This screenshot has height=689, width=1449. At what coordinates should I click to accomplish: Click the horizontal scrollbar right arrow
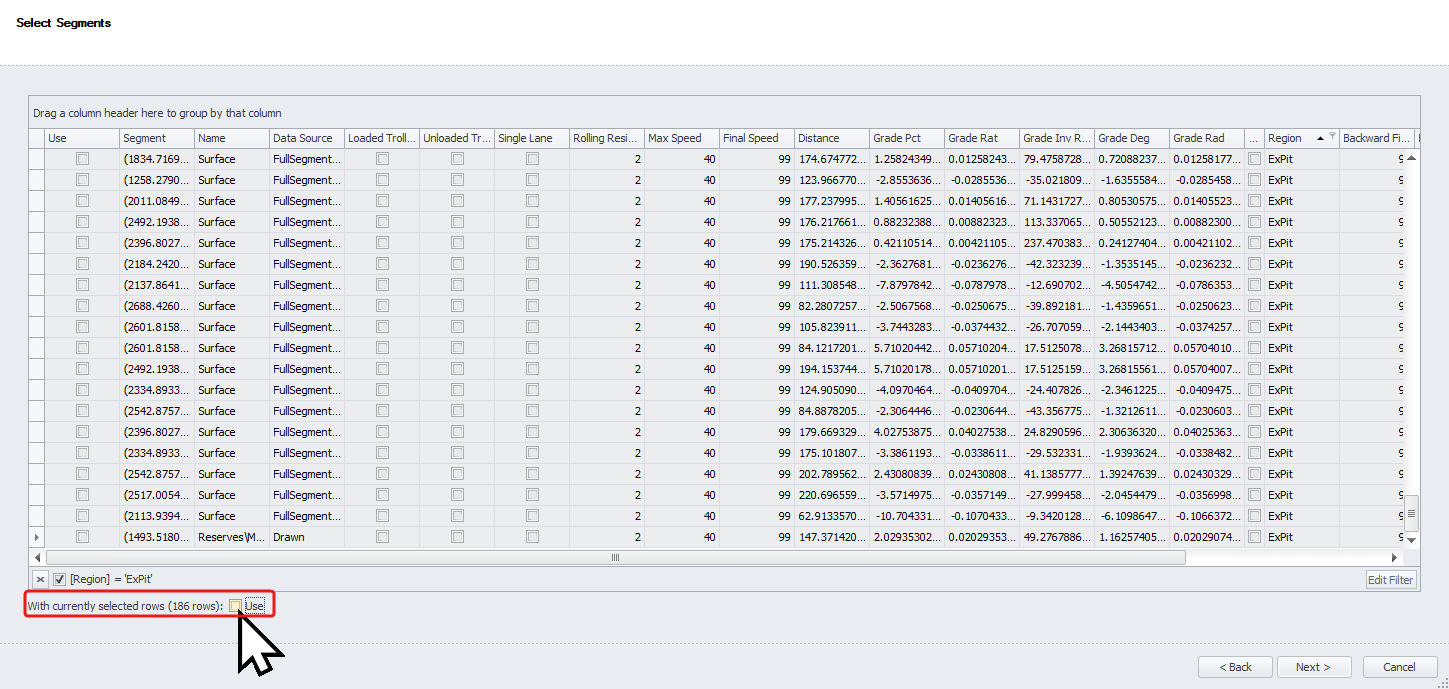click(1395, 557)
